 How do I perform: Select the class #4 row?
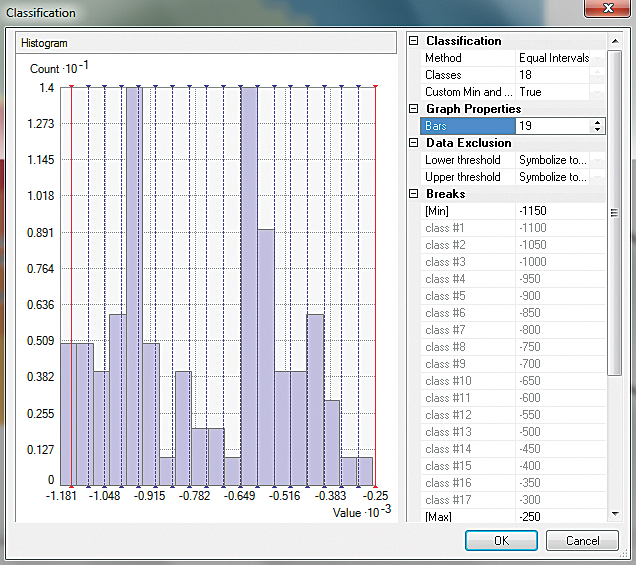(513, 279)
